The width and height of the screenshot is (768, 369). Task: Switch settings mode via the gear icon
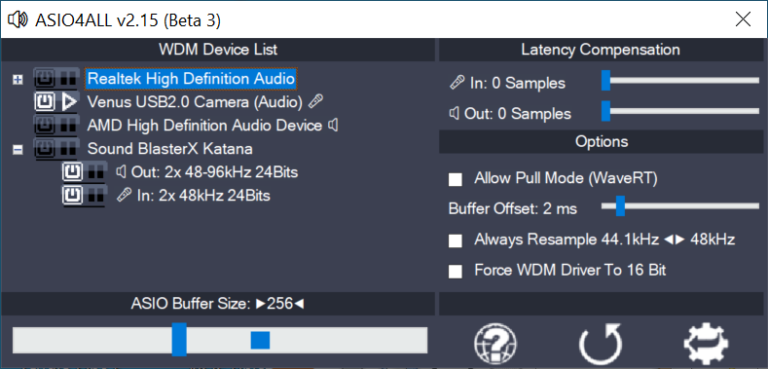tap(706, 344)
